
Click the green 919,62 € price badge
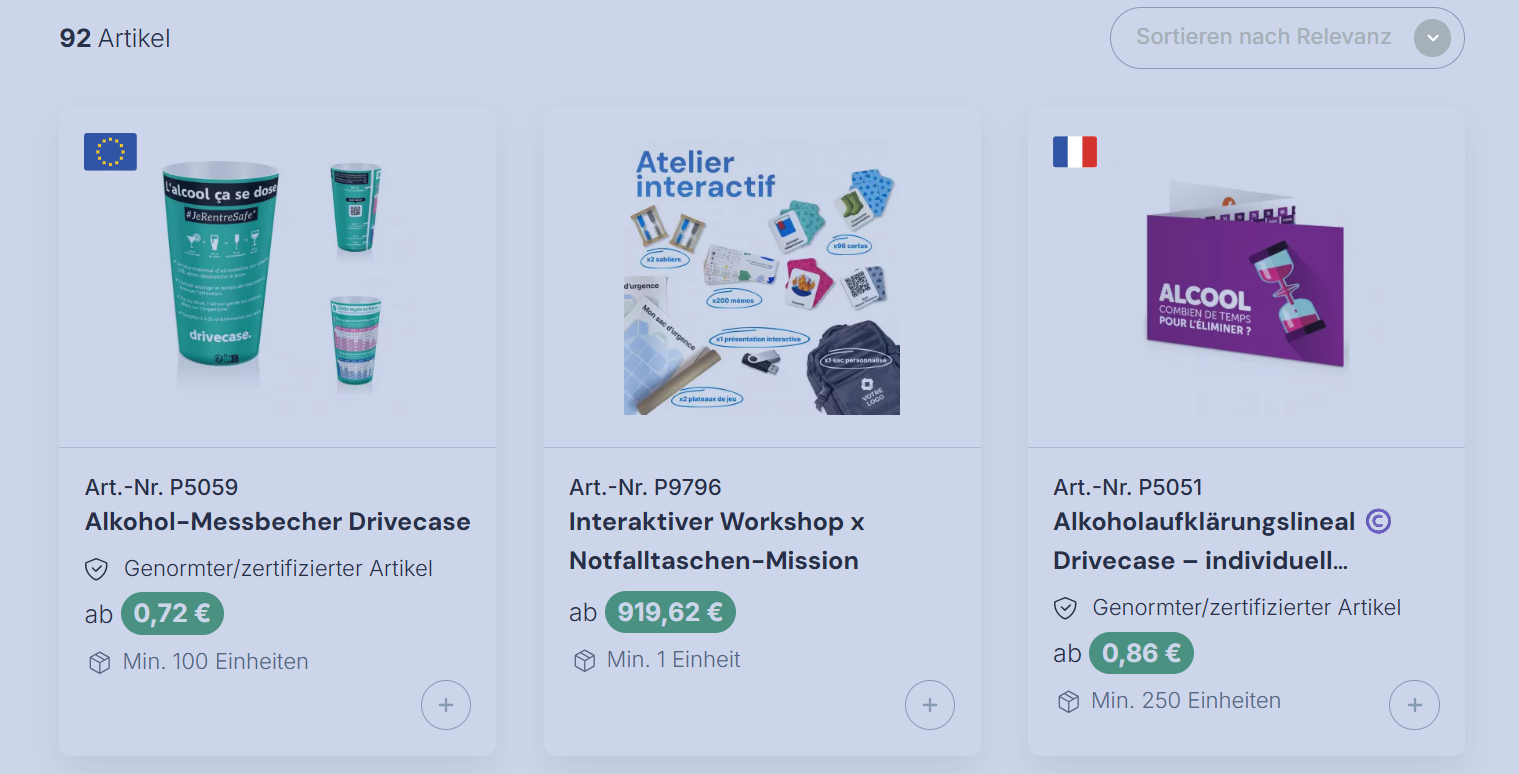pyautogui.click(x=670, y=612)
